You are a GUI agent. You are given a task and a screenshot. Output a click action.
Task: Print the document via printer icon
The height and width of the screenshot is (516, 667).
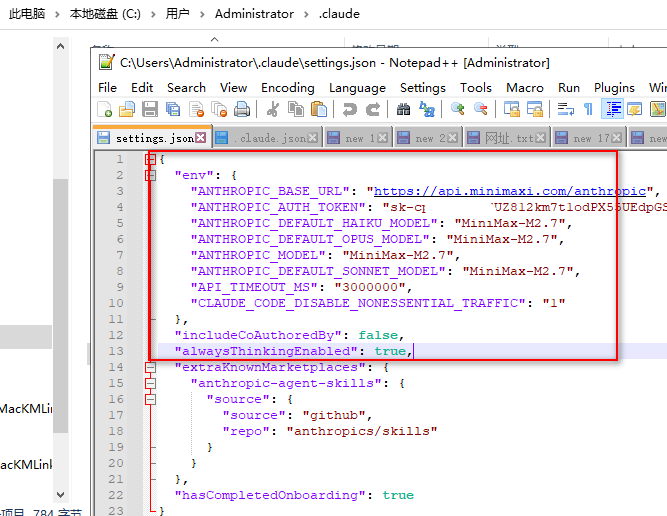coord(242,109)
